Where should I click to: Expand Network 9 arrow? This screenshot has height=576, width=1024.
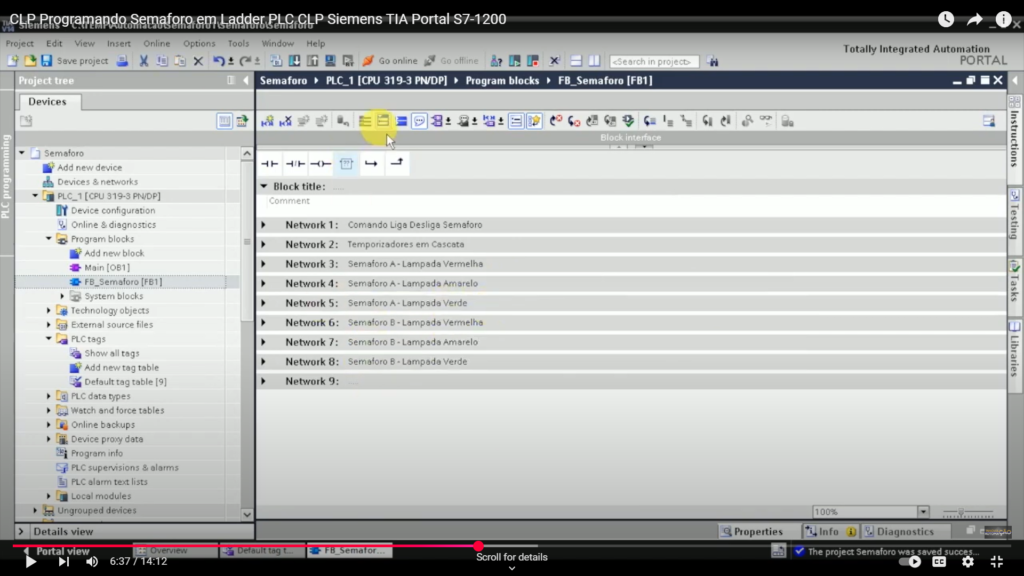264,381
